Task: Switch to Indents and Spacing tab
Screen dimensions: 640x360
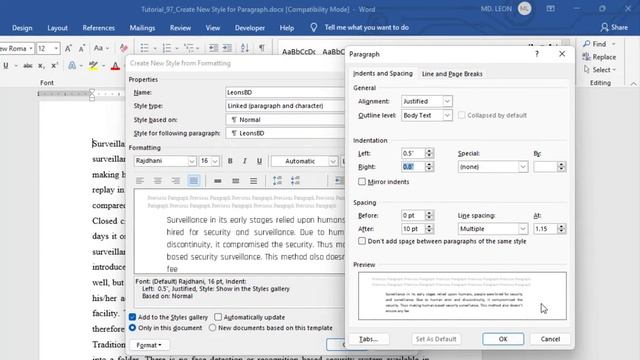Action: pyautogui.click(x=383, y=73)
